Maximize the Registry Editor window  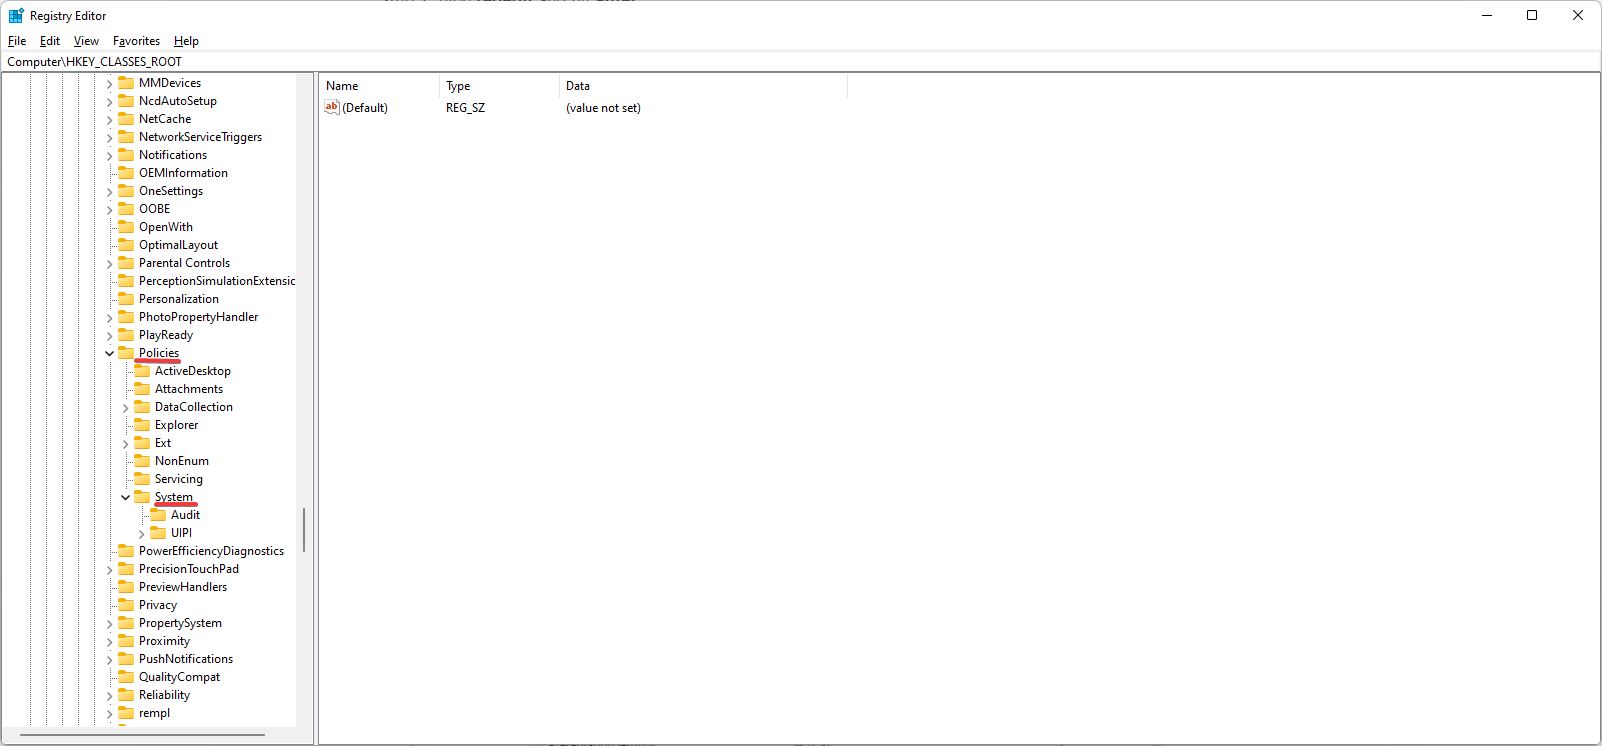coord(1531,15)
